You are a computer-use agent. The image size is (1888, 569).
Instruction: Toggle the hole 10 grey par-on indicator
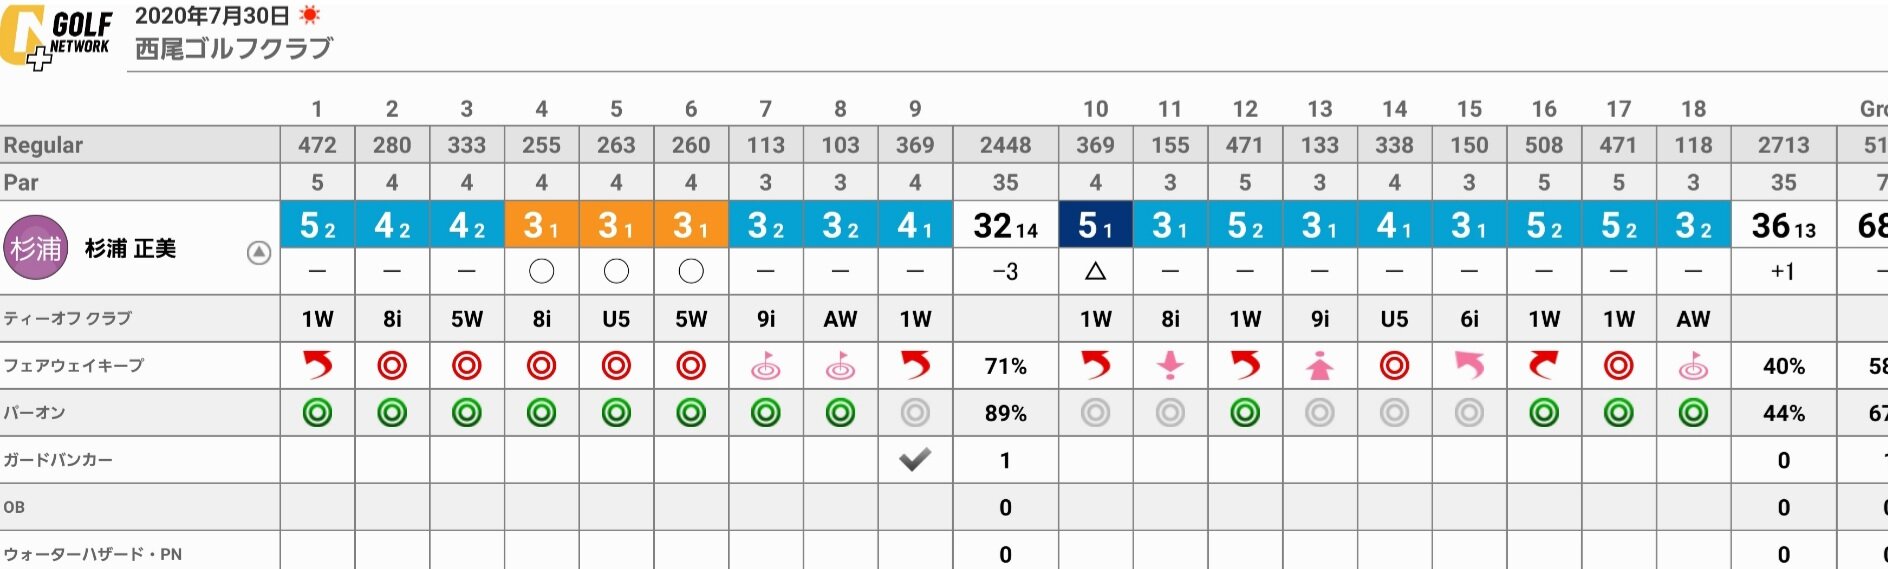tap(1095, 413)
